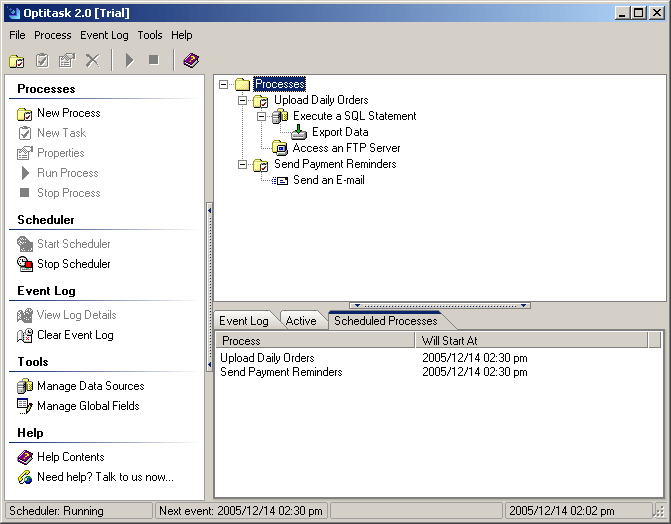Click the Need help? Talk to us now link
Image resolution: width=671 pixels, height=524 pixels.
(x=105, y=477)
